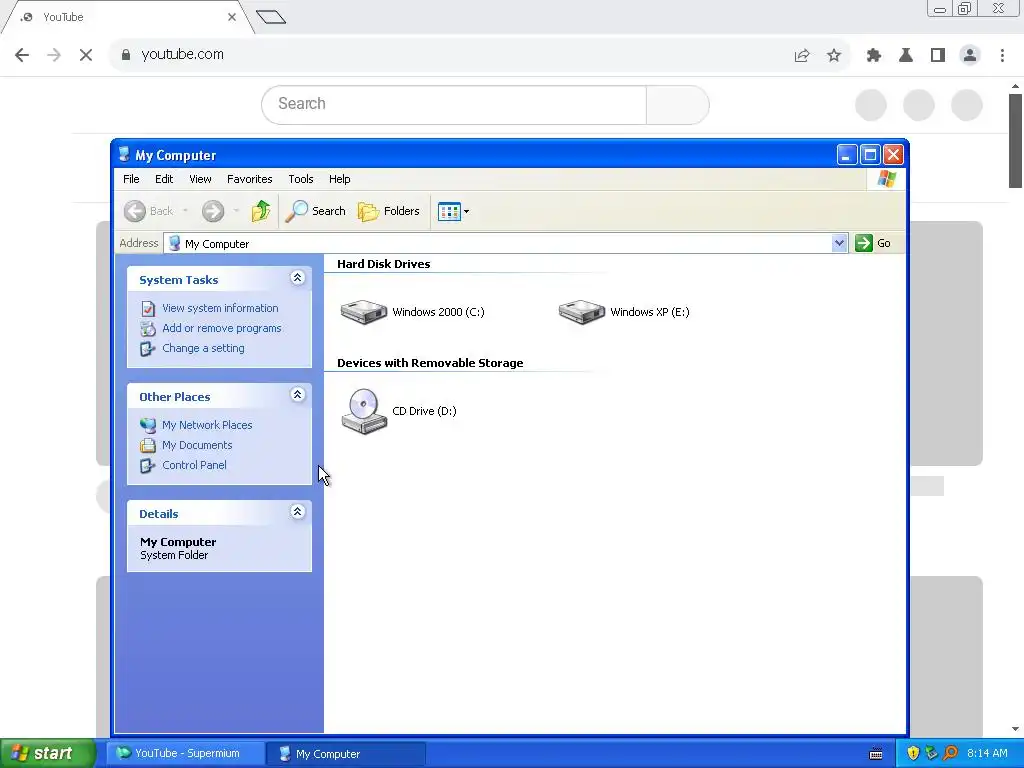Expand the Address bar dropdown

[839, 244]
